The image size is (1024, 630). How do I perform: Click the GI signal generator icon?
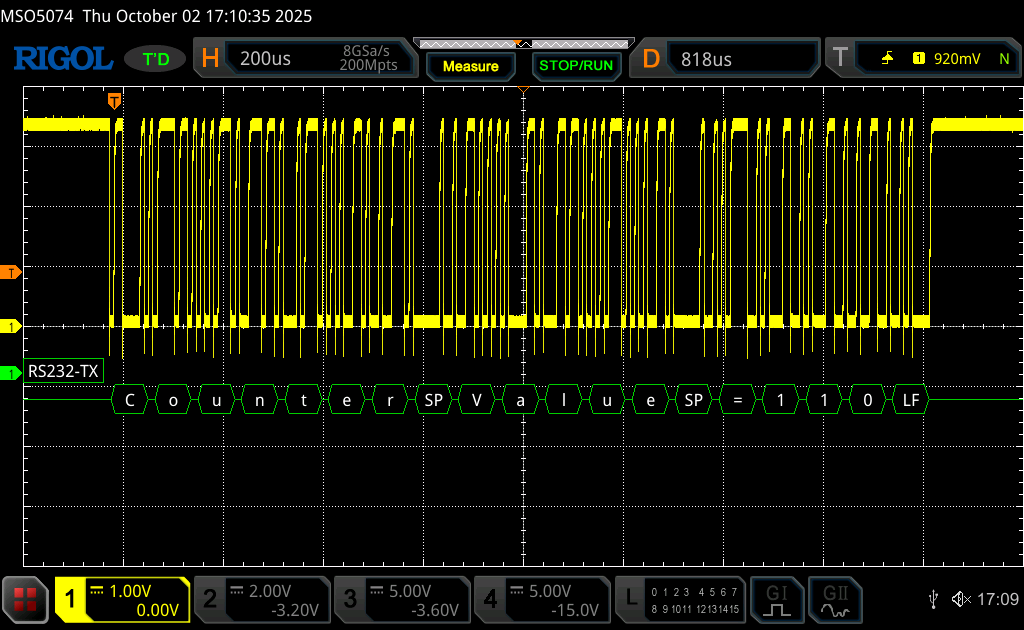point(777,598)
